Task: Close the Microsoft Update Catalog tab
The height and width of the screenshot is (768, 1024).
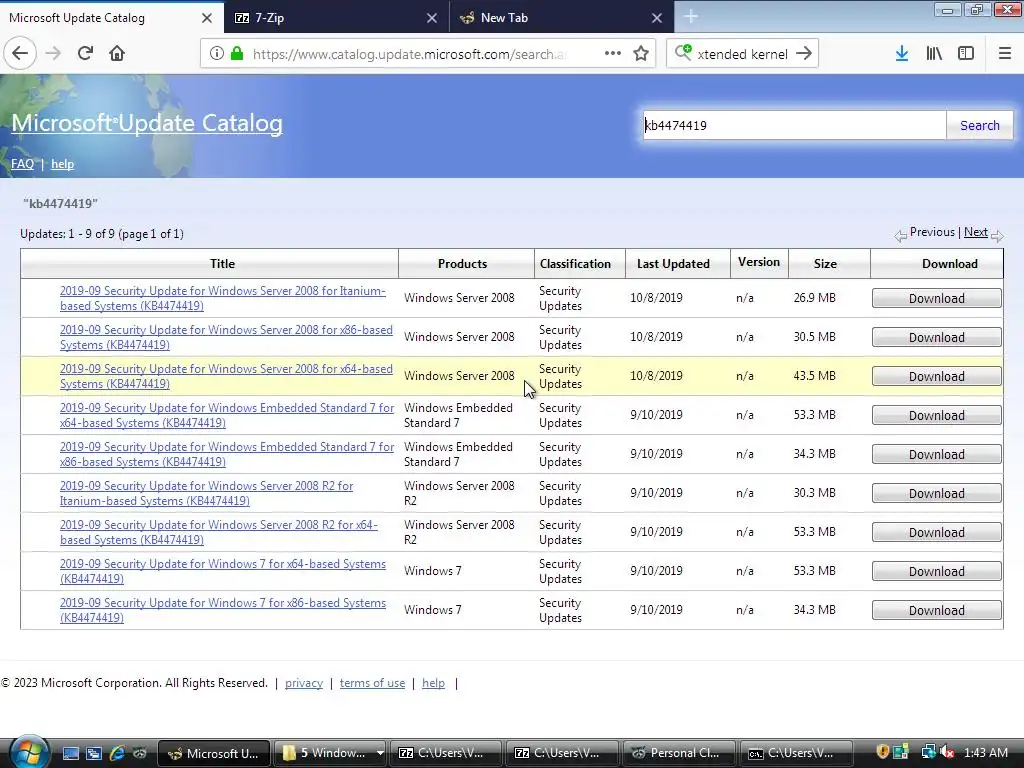Action: [207, 18]
